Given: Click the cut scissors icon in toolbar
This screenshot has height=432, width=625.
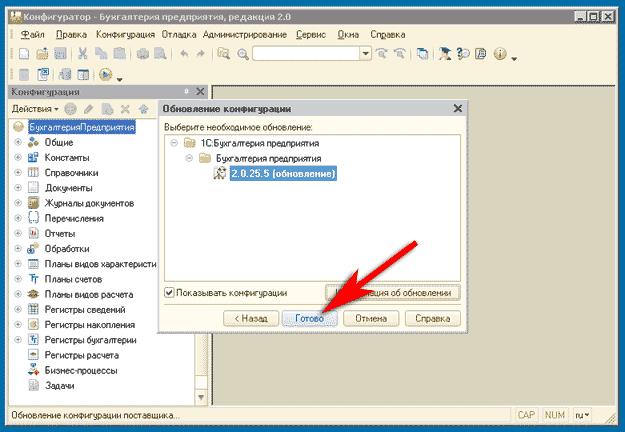Looking at the screenshot, I should click(83, 54).
